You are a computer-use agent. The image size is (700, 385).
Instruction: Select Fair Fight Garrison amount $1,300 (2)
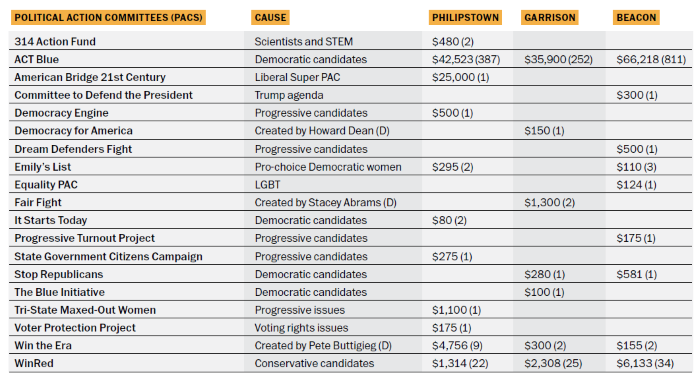click(x=550, y=203)
